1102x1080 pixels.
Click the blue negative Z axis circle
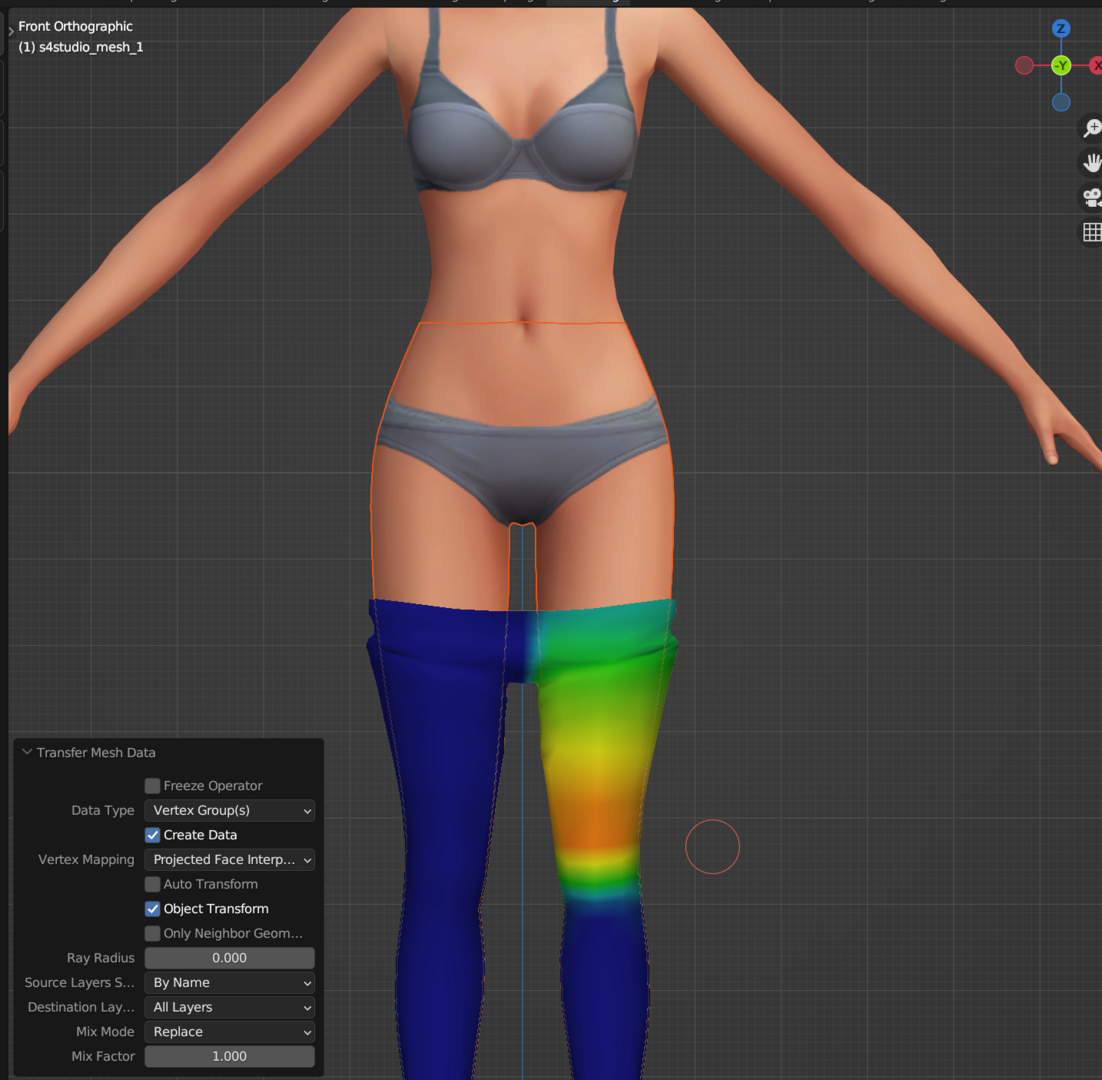point(1061,103)
